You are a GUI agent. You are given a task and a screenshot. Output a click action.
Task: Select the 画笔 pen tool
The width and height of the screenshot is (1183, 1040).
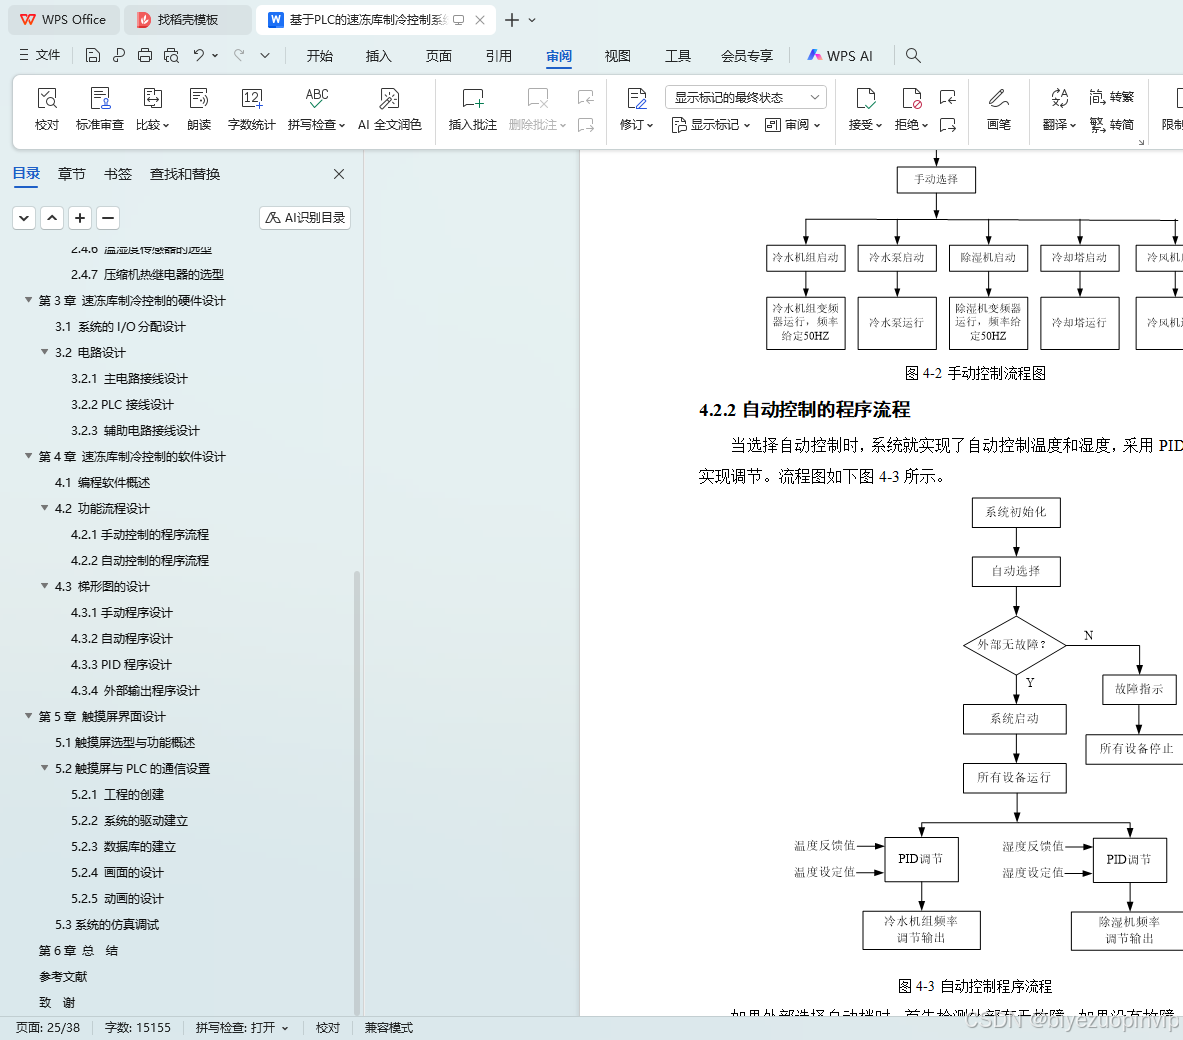(998, 109)
